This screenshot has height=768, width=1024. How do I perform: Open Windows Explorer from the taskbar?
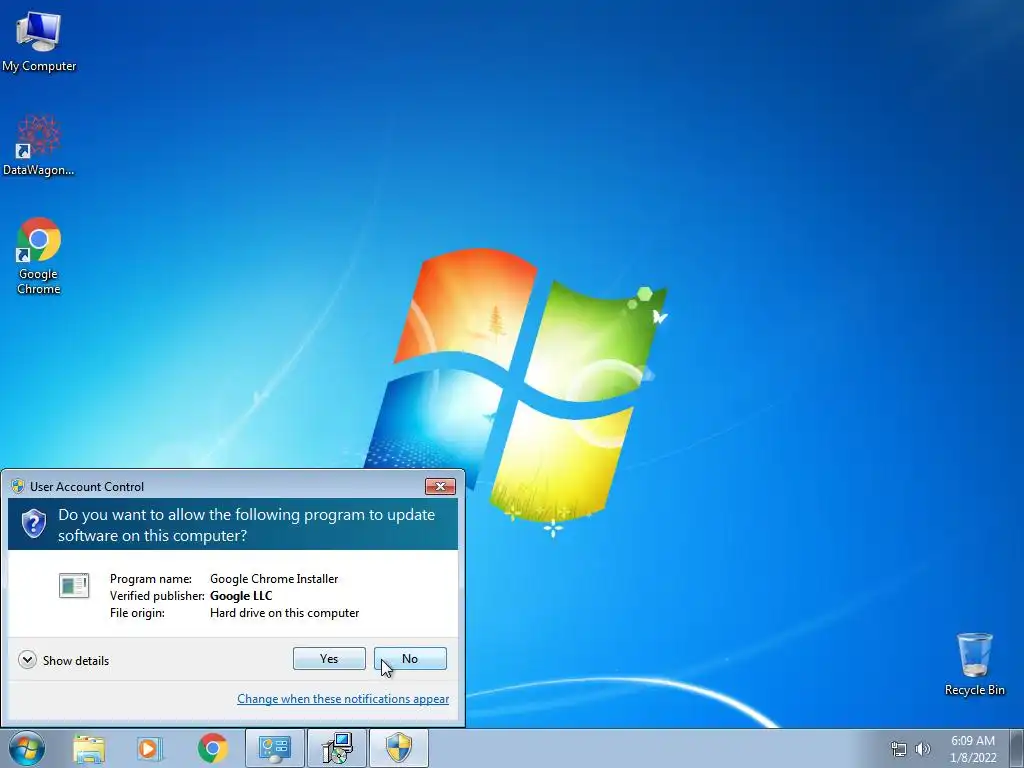point(89,749)
